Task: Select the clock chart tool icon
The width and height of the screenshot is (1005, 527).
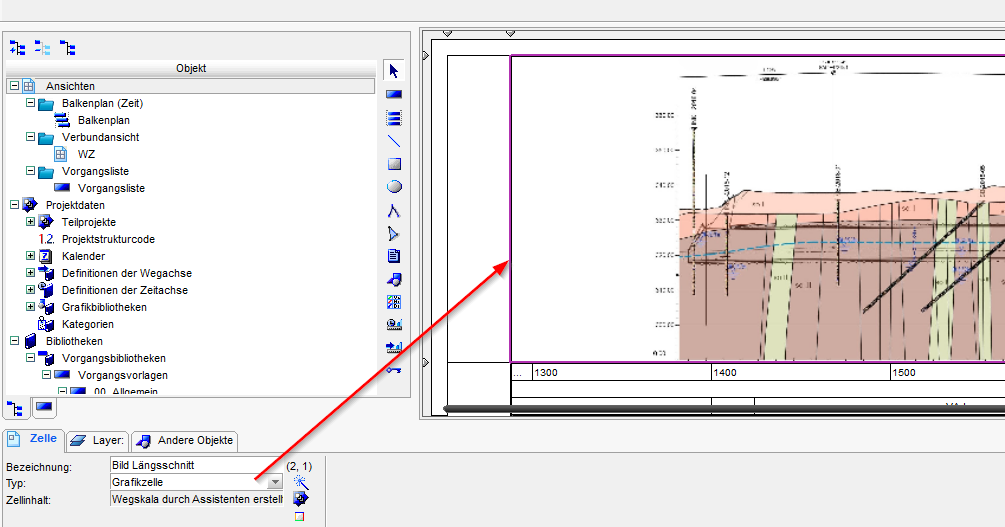Action: (394, 324)
